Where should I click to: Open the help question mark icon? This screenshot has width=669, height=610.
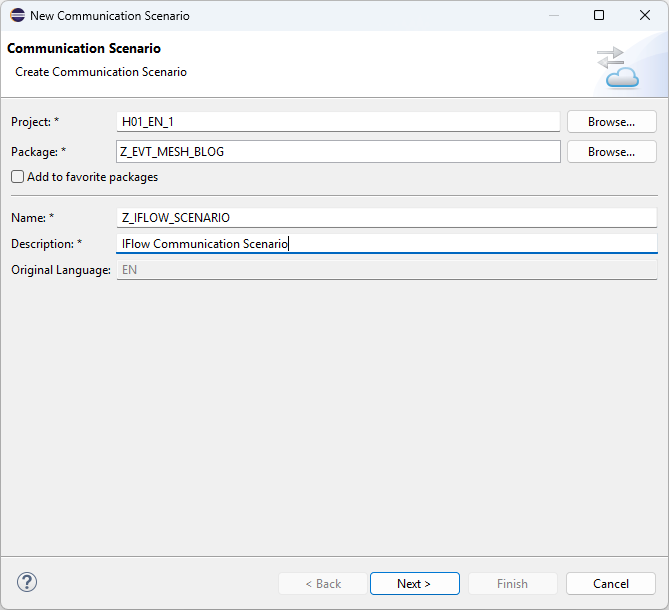click(27, 582)
